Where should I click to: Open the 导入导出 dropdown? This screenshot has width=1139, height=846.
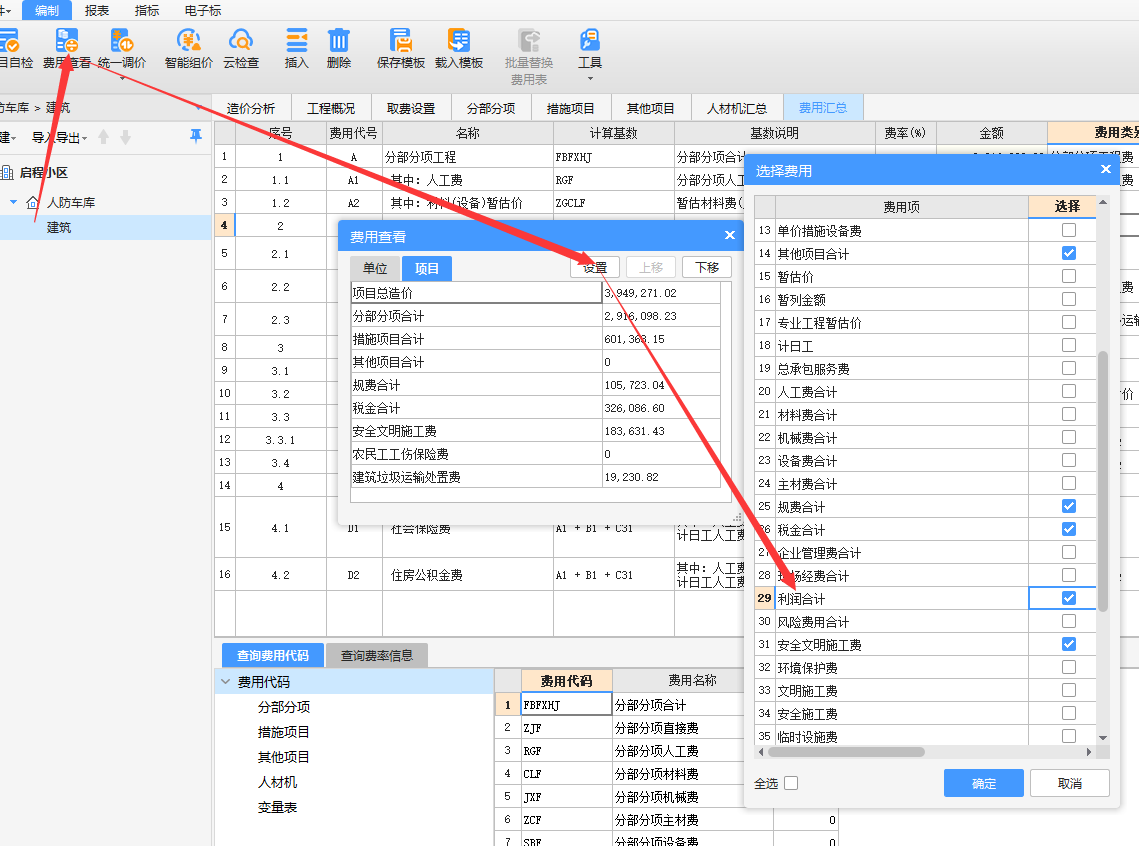click(60, 137)
